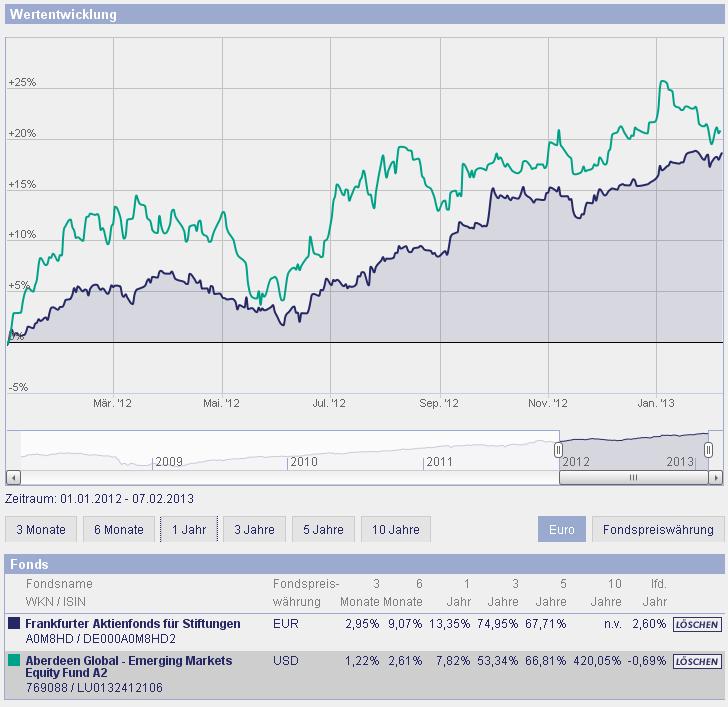Remove Frankfurter Aktienfonds with its Löschen button

(x=697, y=624)
